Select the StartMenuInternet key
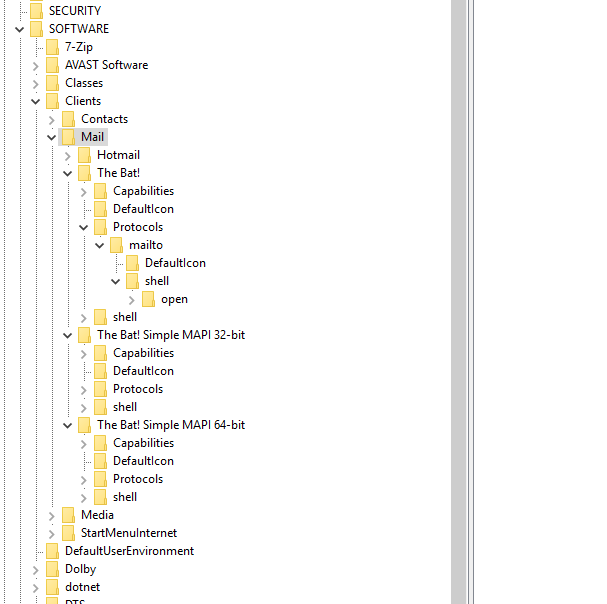Image resolution: width=607 pixels, height=604 pixels. tap(129, 533)
